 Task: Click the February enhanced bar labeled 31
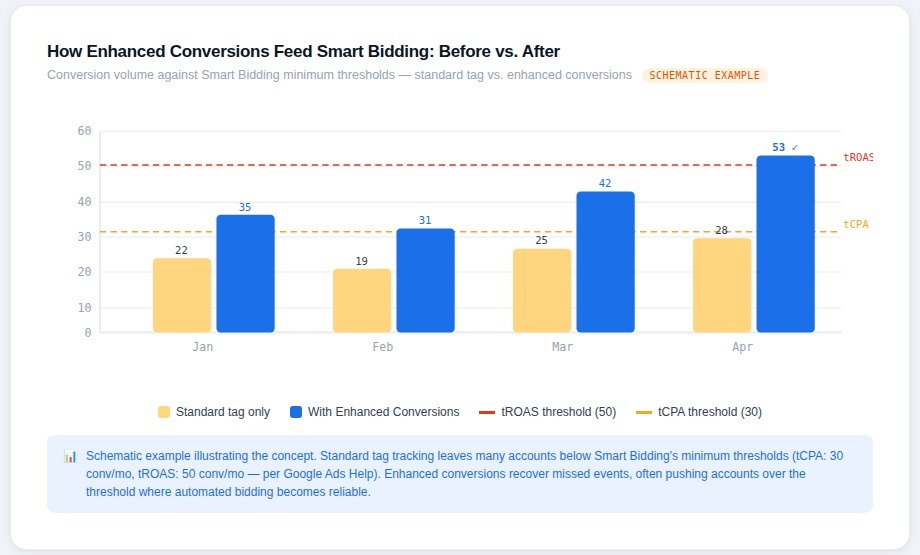click(425, 280)
